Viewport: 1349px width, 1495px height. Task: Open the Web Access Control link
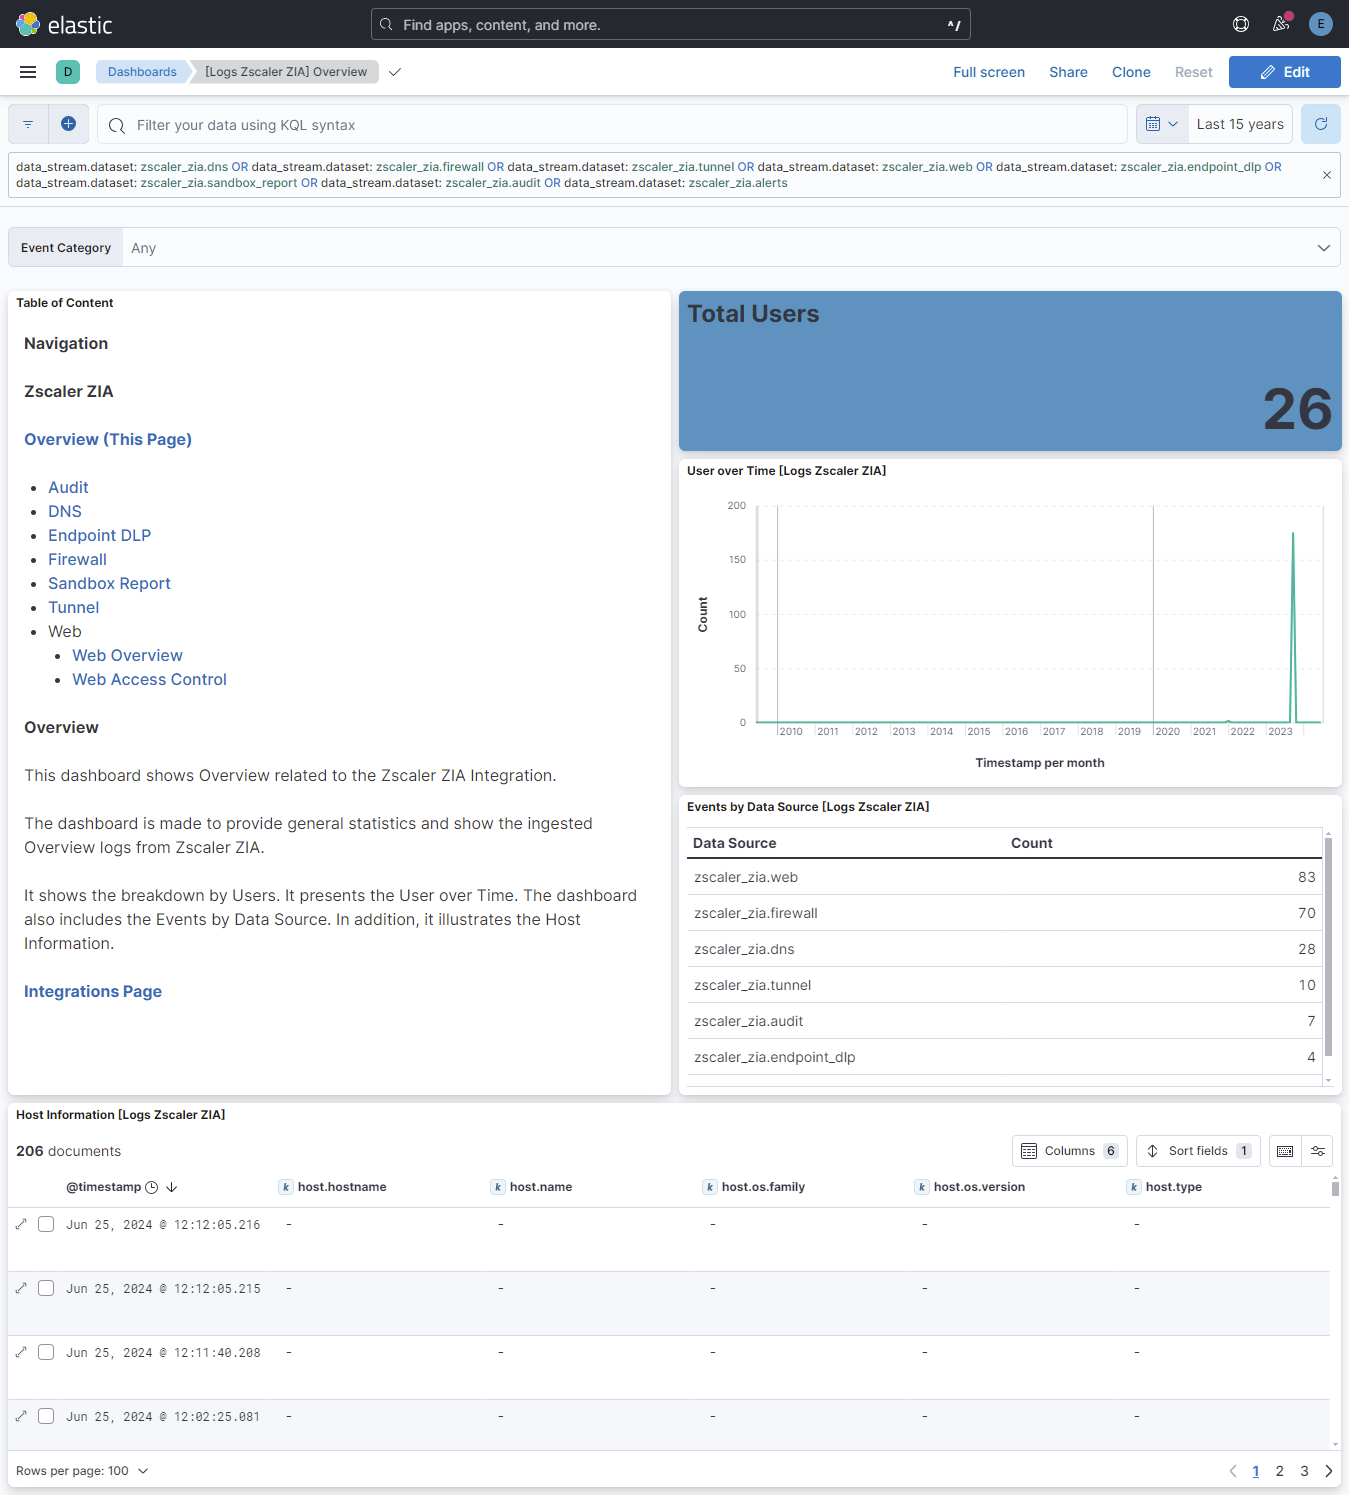pyautogui.click(x=149, y=679)
